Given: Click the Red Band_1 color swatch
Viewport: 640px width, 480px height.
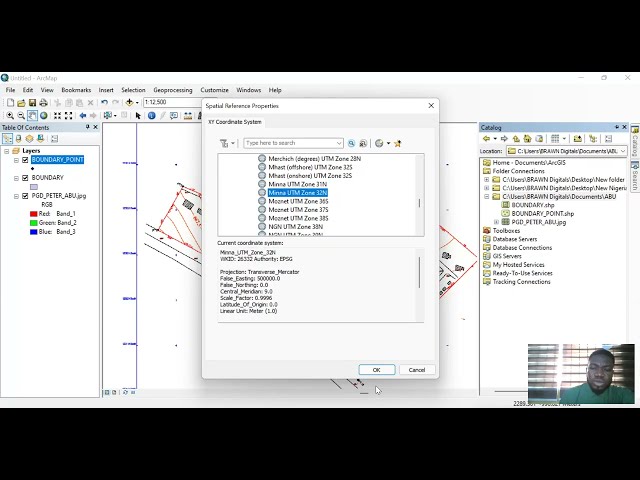Looking at the screenshot, I should (x=34, y=214).
